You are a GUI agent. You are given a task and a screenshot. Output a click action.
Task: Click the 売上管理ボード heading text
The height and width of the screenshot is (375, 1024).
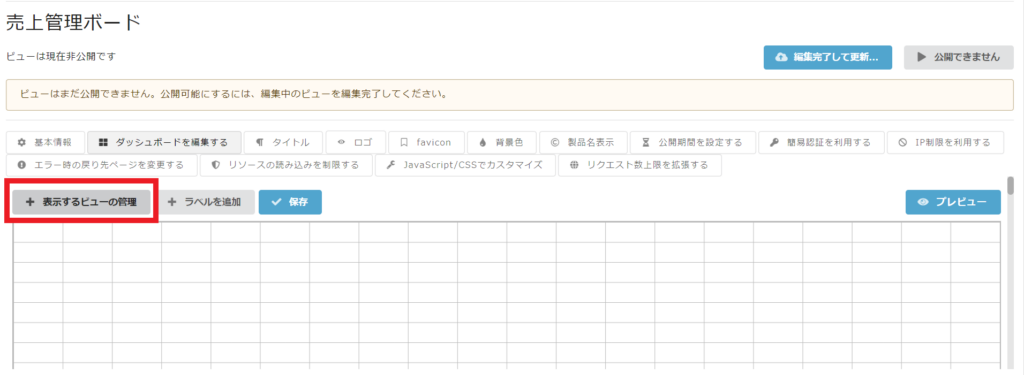pyautogui.click(x=73, y=23)
